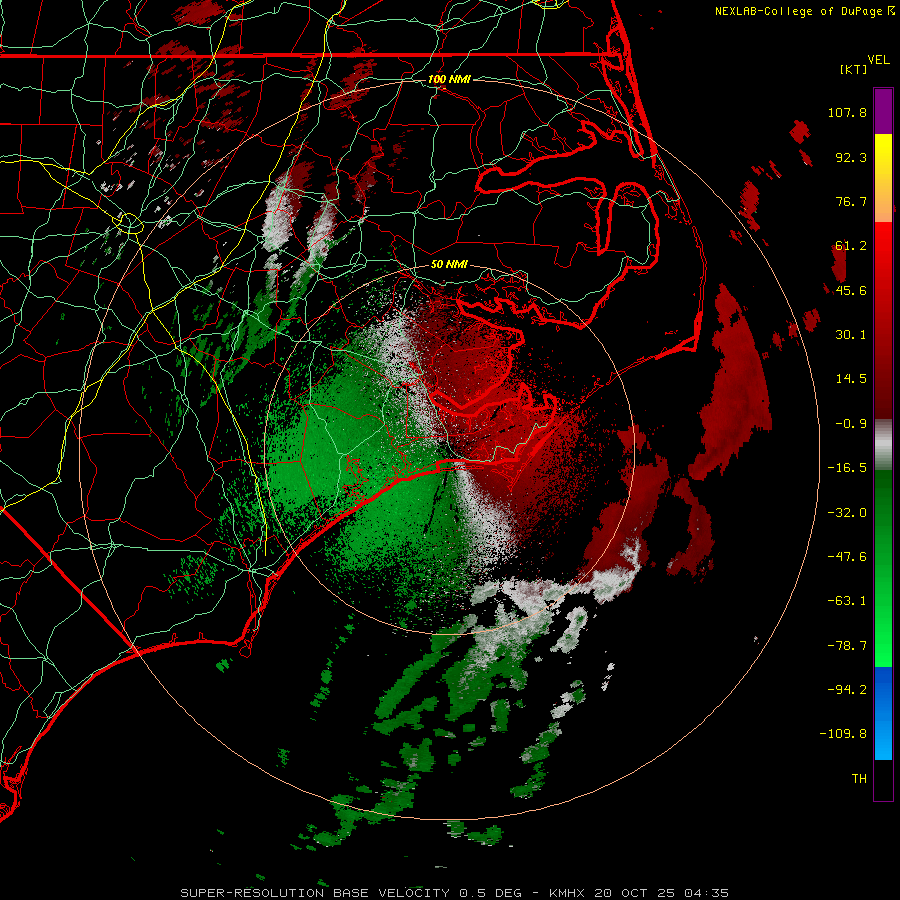Pick the green segment of velocity scale
The height and width of the screenshot is (900, 900).
click(883, 568)
